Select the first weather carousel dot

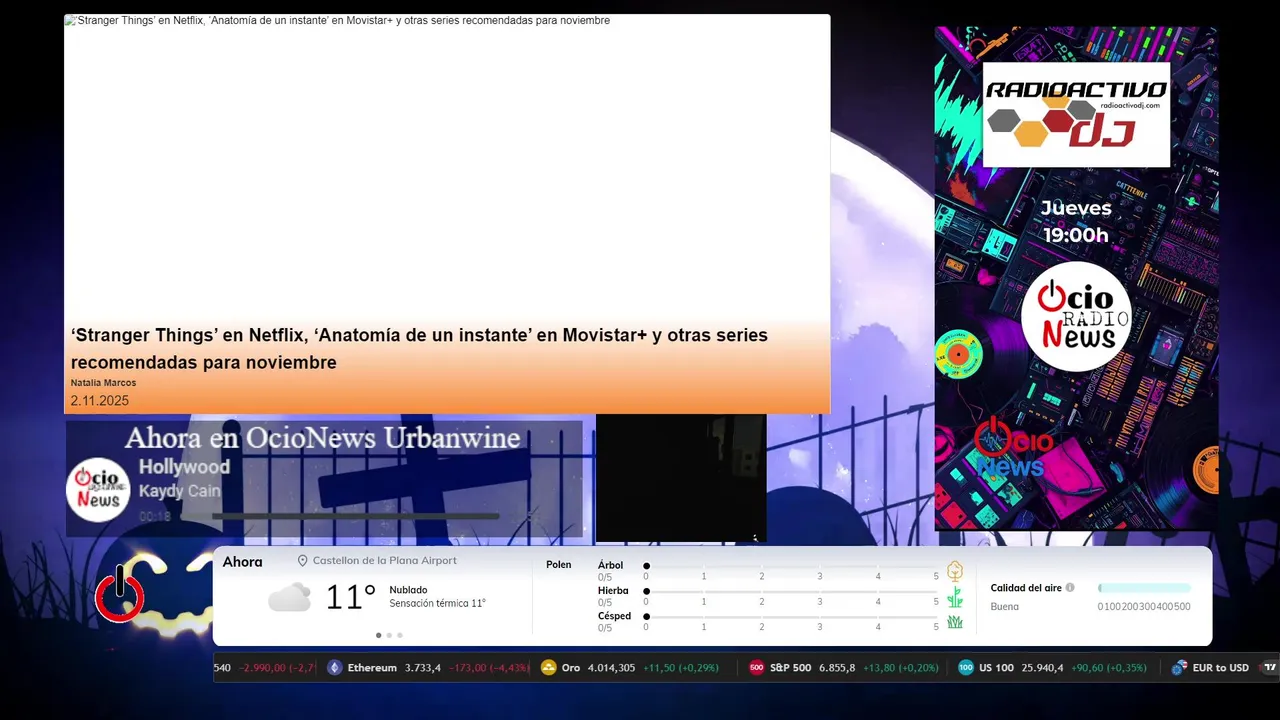378,635
